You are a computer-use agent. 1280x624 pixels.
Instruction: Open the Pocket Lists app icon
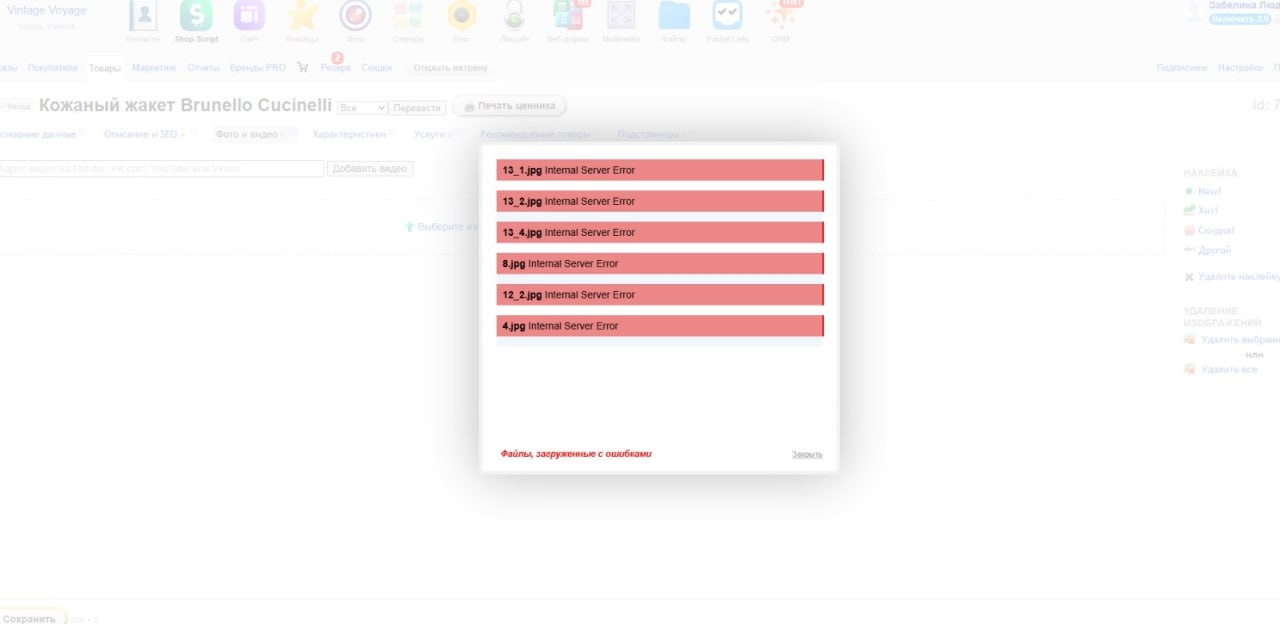click(x=727, y=16)
